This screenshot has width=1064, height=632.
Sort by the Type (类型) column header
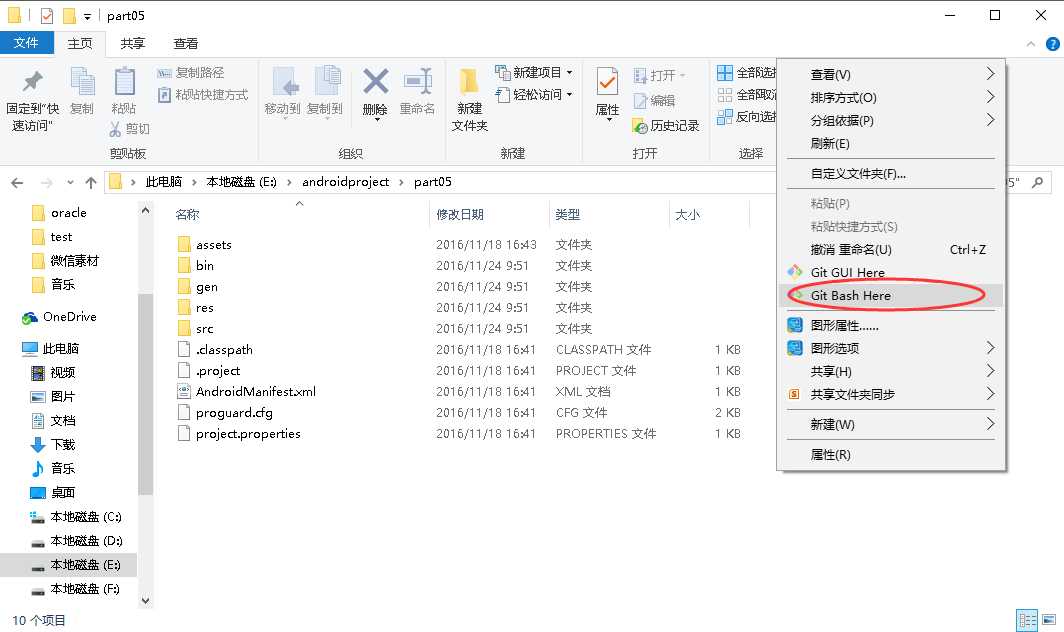click(x=567, y=215)
